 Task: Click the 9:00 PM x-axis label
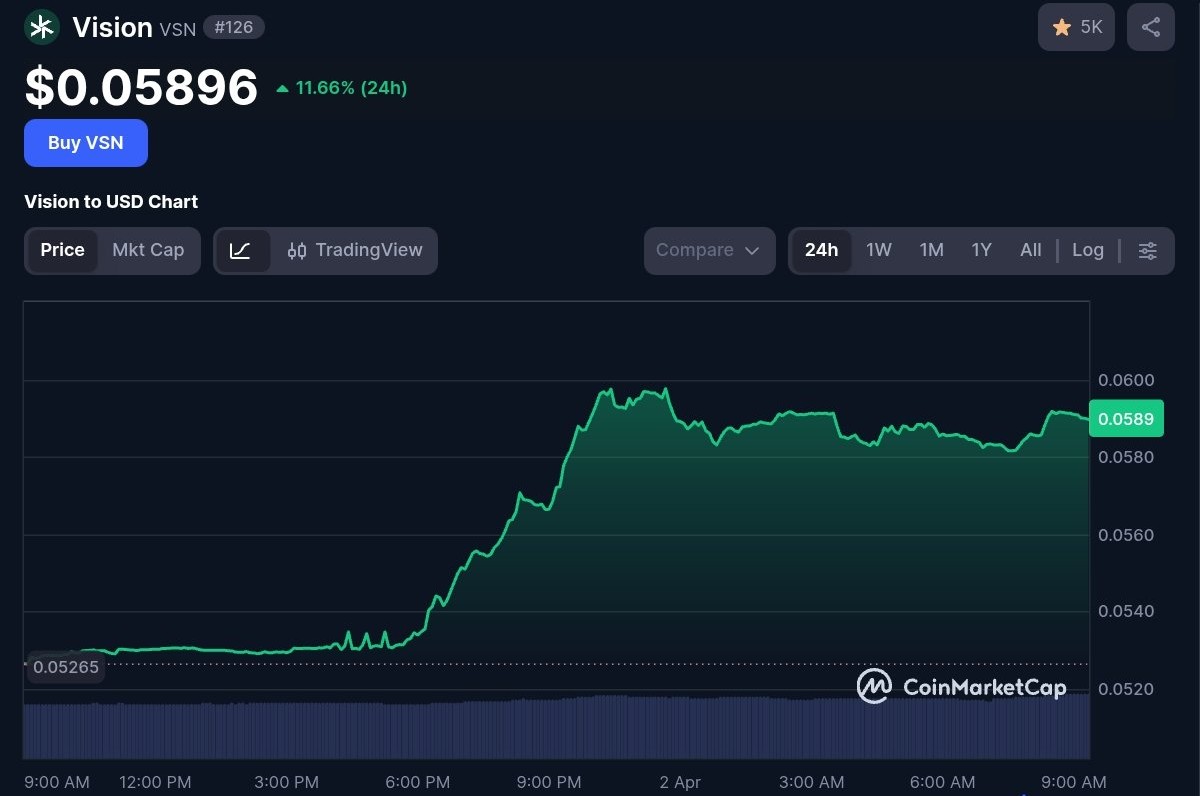point(549,782)
